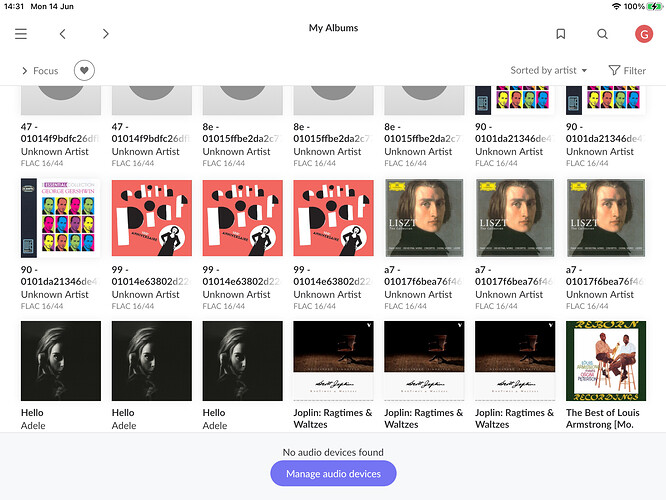Go back with the left arrow
The image size is (666, 500).
point(62,34)
